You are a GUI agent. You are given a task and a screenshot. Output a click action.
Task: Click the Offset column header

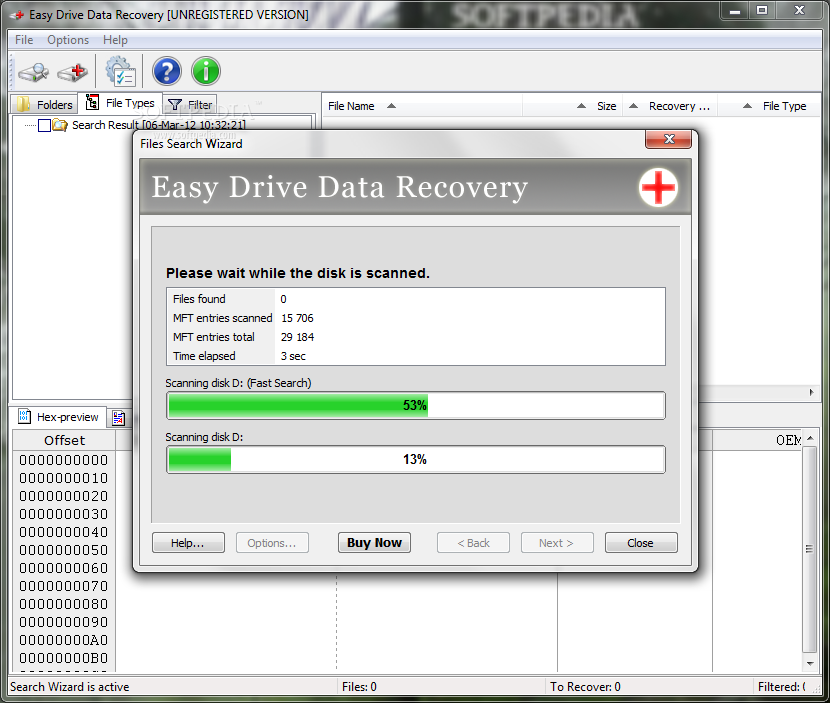tap(64, 440)
